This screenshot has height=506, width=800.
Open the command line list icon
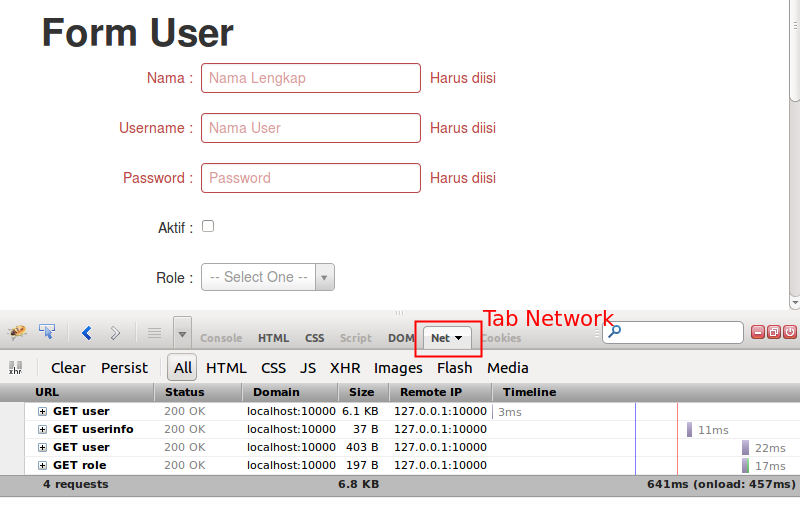154,333
